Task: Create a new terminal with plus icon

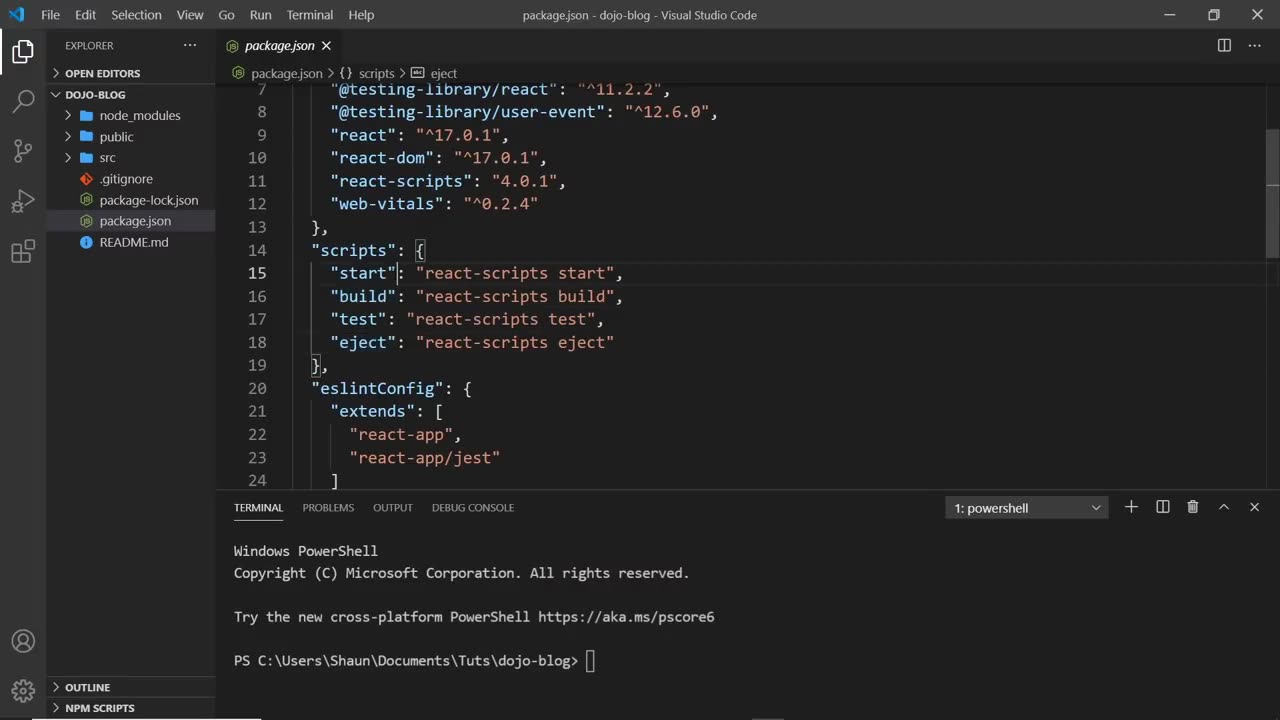Action: 1131,507
